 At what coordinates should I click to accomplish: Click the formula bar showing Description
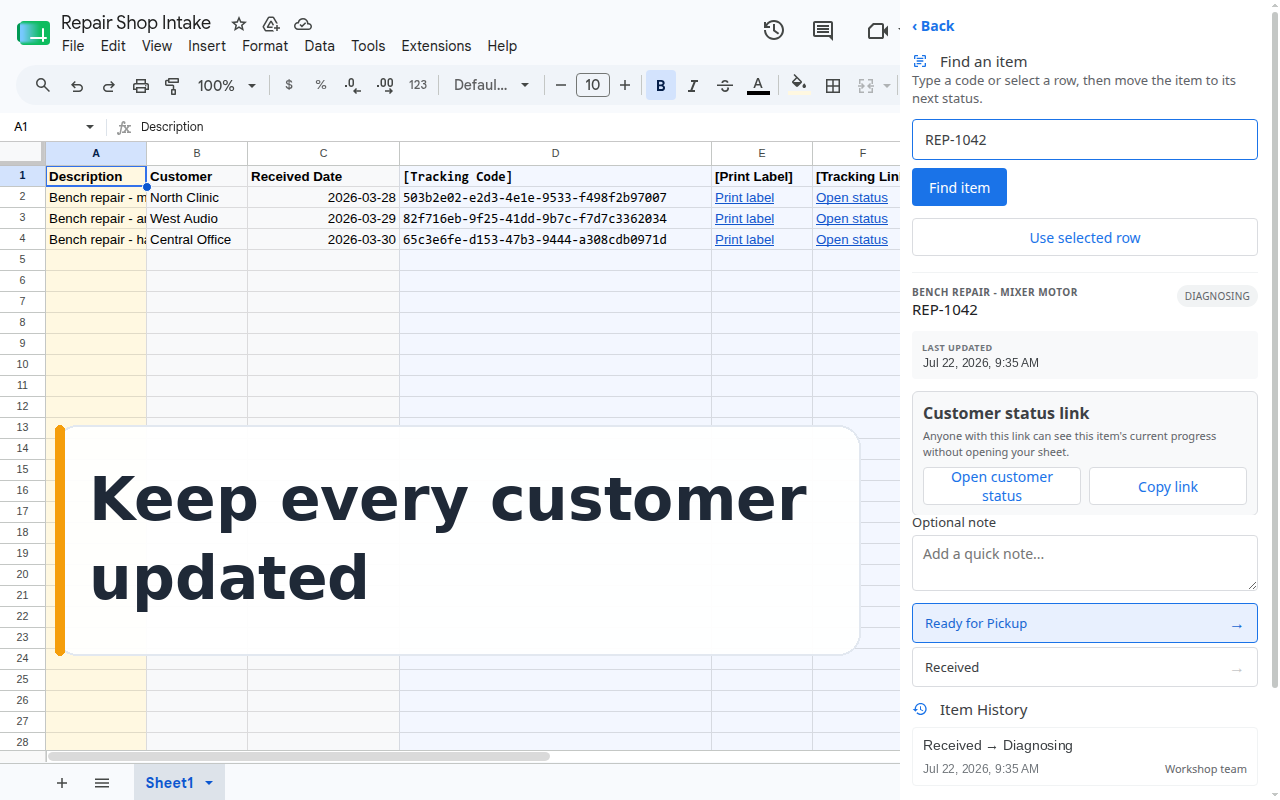(520, 127)
